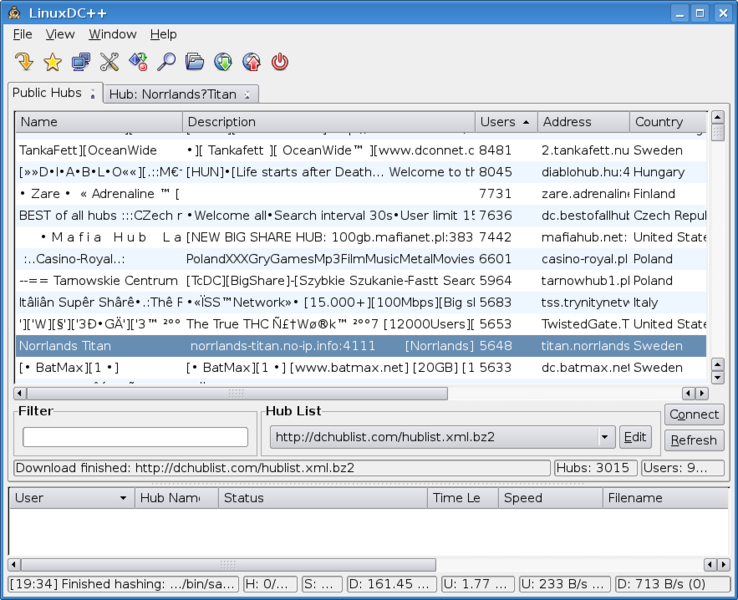
Task: Click the Favorite Hubs star icon
Action: (52, 62)
